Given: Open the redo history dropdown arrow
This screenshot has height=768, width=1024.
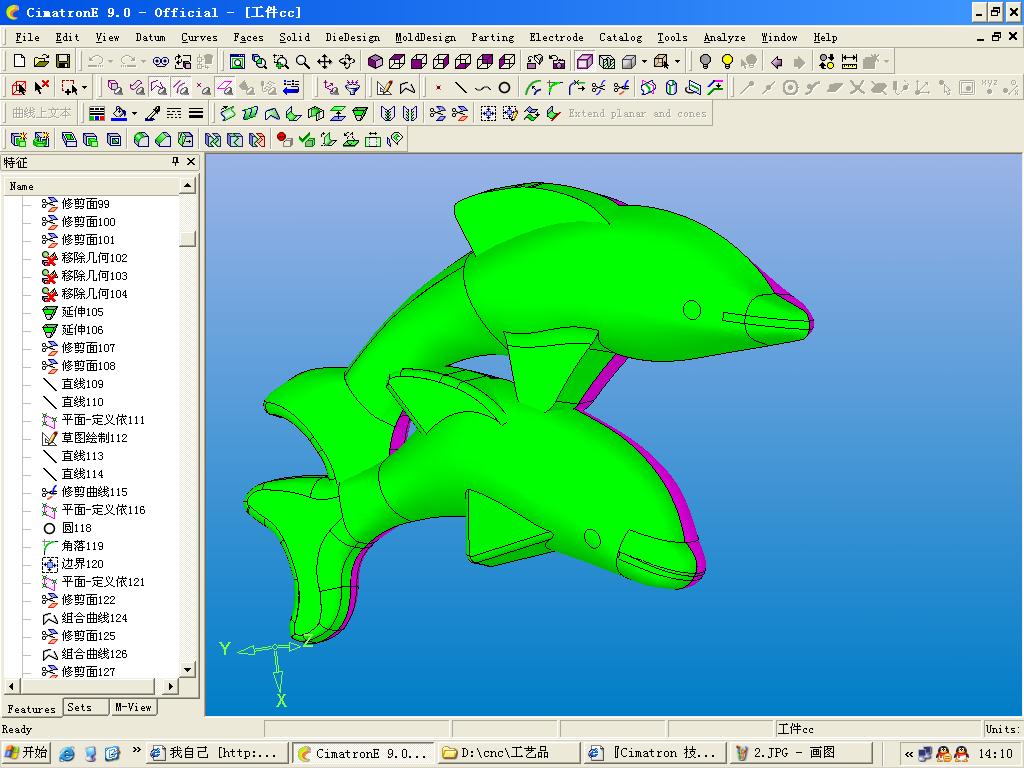Looking at the screenshot, I should 142,61.
